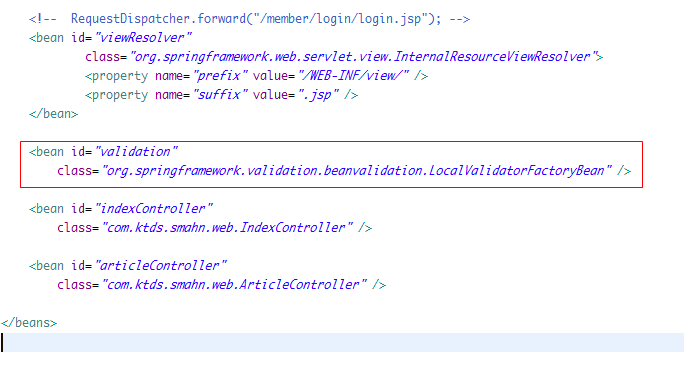Place cursor on the highlighted empty line
This screenshot has height=376, width=684.
coord(342,342)
